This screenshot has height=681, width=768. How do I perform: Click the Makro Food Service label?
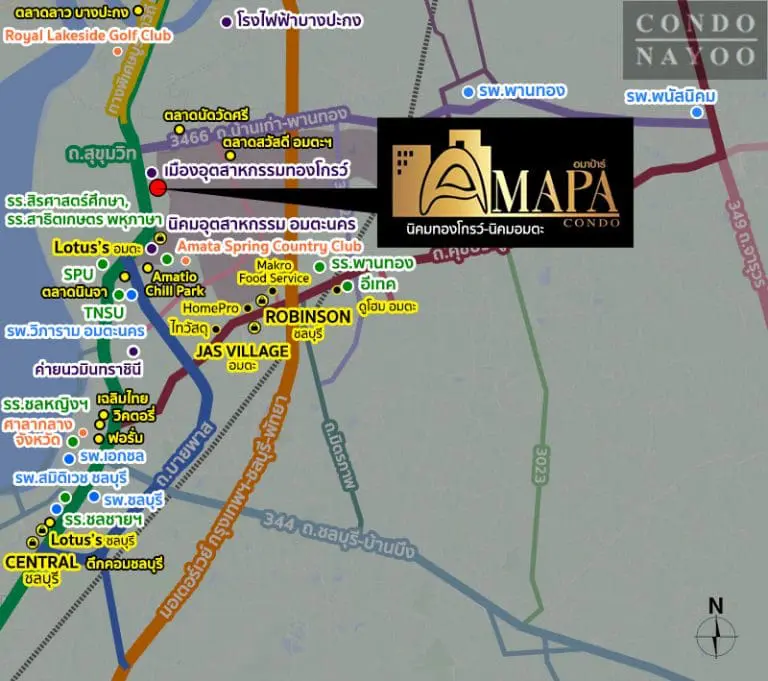(274, 272)
